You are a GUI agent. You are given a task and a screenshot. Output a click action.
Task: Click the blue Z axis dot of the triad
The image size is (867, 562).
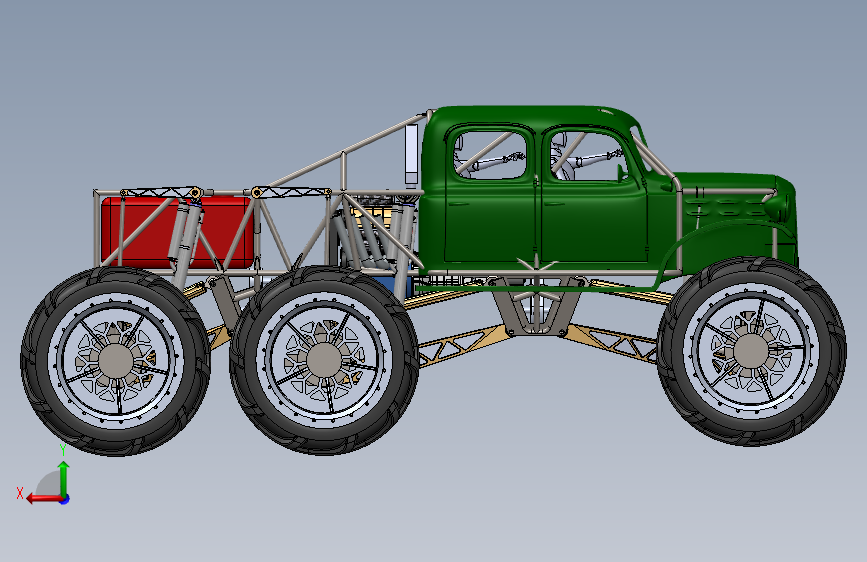(65, 499)
